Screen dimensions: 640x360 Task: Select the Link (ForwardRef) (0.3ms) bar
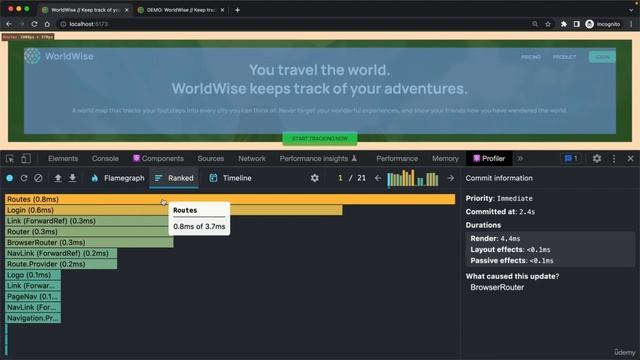89,221
